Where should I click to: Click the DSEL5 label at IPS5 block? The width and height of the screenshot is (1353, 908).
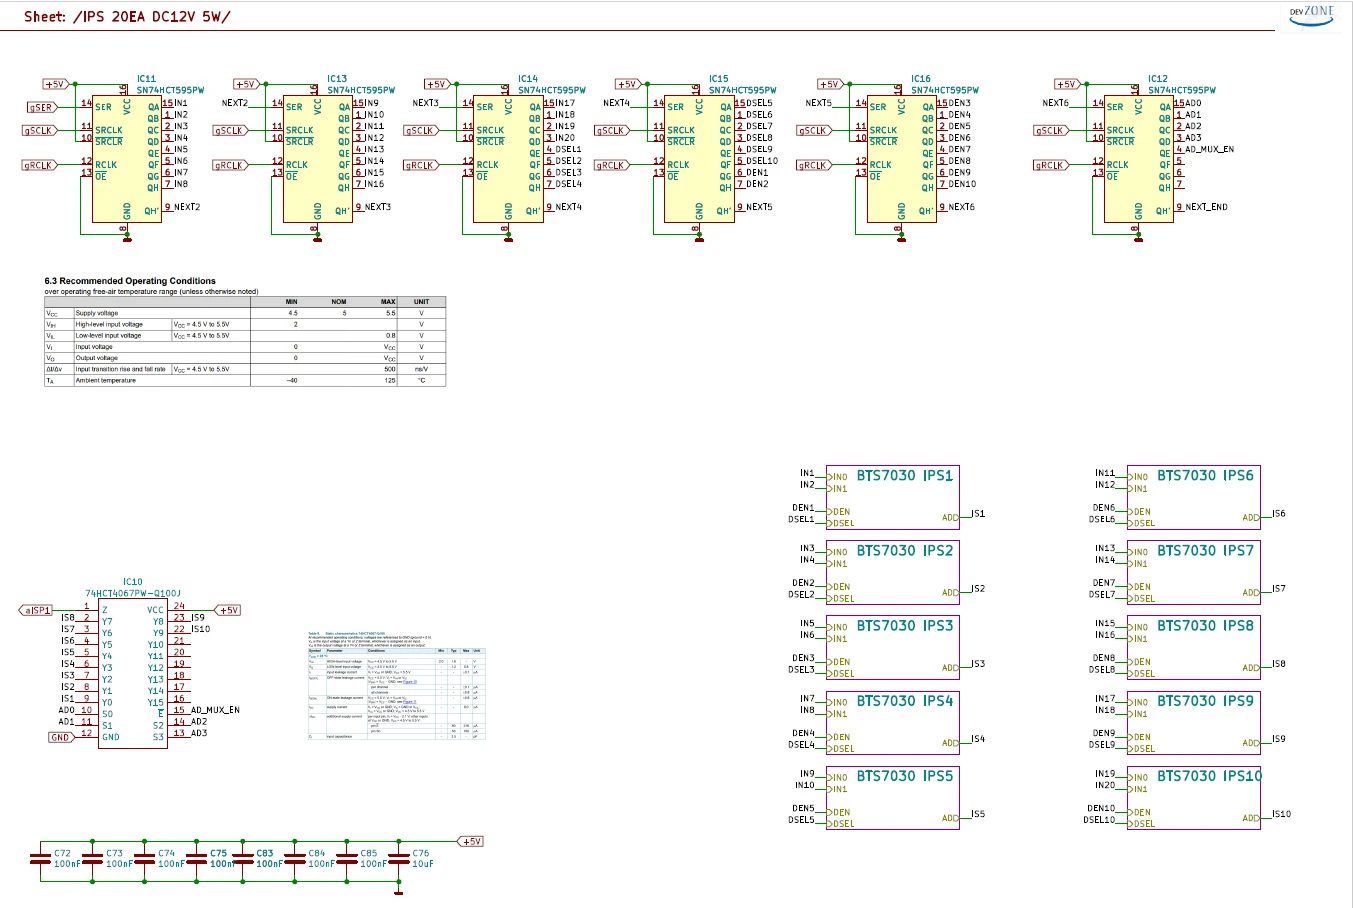point(801,820)
